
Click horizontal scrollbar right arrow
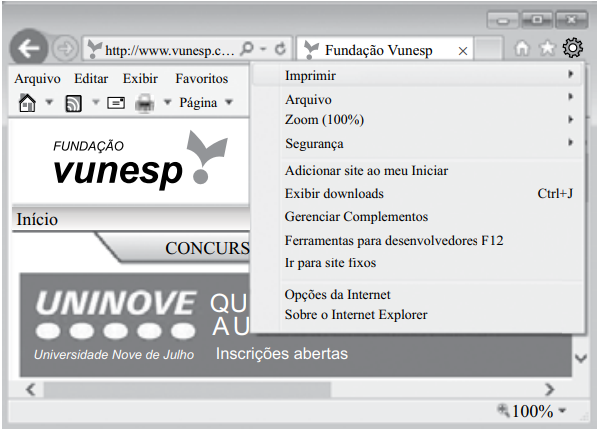click(549, 389)
